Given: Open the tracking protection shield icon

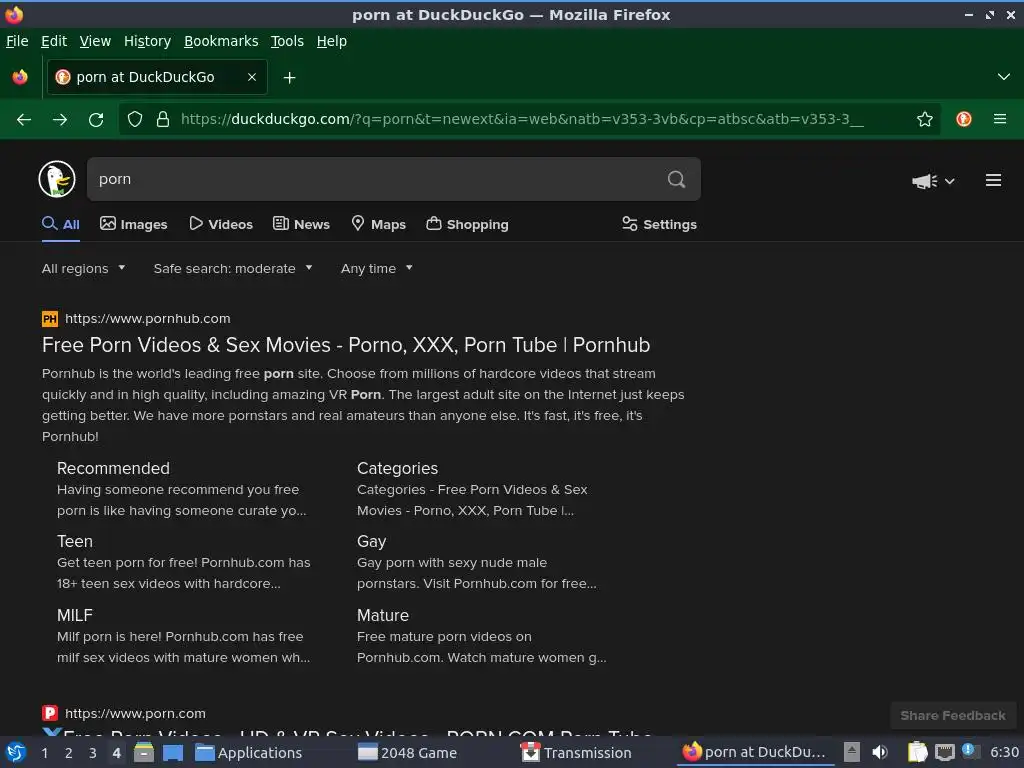Looking at the screenshot, I should pos(135,119).
